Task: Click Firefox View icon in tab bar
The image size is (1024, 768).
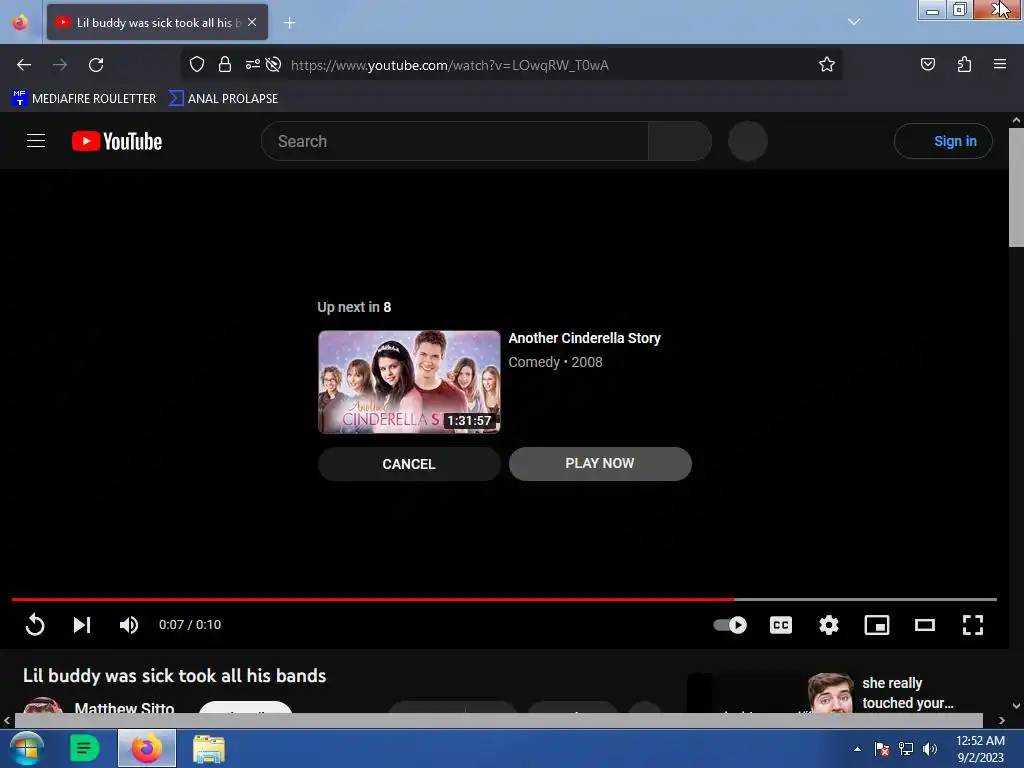Action: coord(20,22)
